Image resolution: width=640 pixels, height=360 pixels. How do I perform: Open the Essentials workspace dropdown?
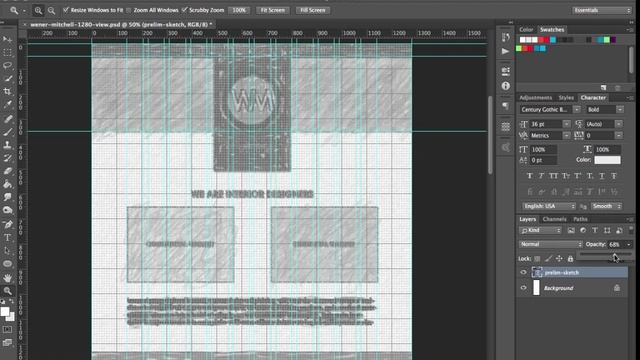click(602, 10)
